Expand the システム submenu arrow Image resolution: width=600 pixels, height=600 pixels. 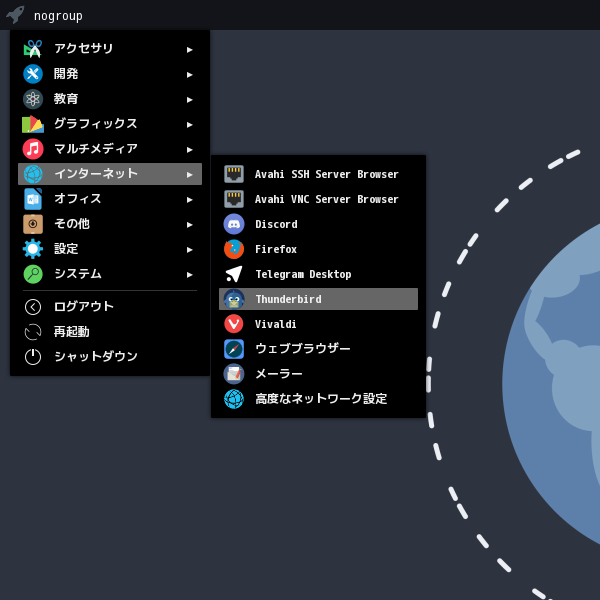tap(189, 274)
